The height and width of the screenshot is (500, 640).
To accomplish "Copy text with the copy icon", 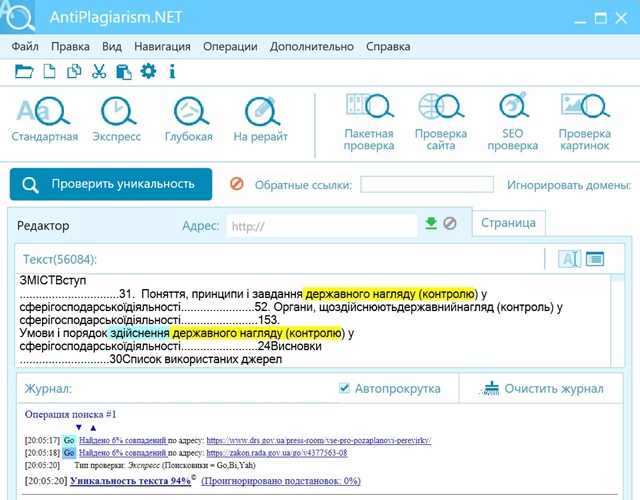I will point(74,71).
